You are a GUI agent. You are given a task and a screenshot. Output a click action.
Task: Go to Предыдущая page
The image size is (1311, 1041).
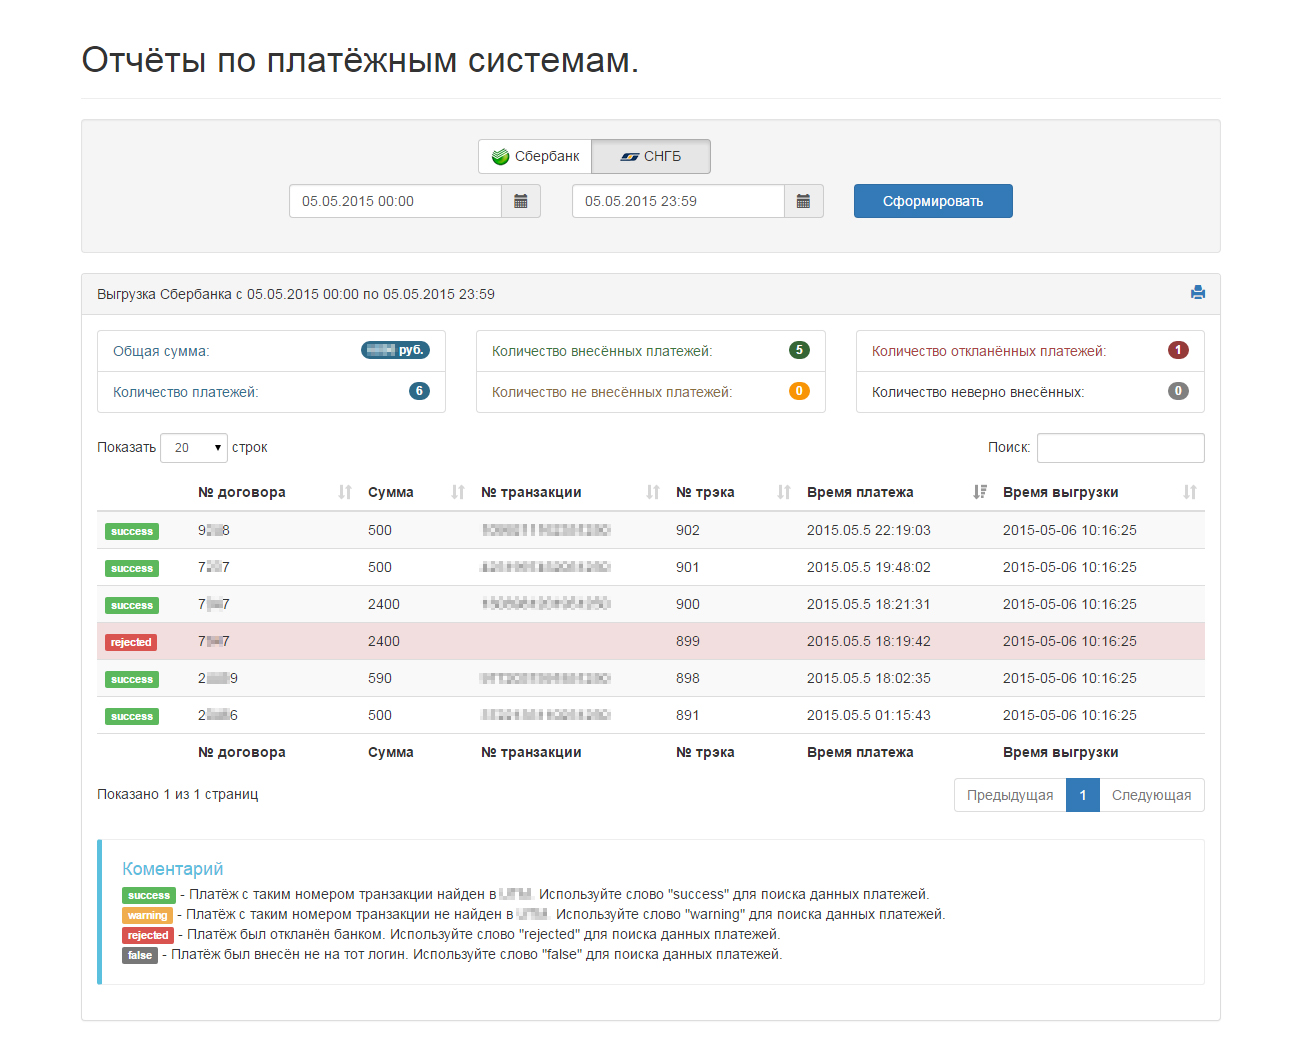tap(1010, 795)
